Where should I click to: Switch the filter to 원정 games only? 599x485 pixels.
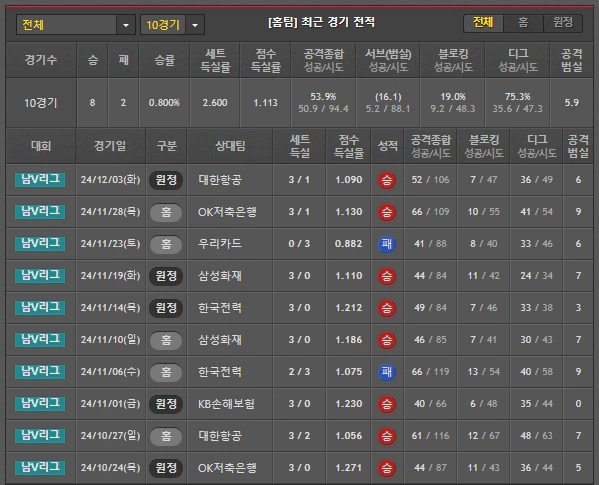click(563, 23)
